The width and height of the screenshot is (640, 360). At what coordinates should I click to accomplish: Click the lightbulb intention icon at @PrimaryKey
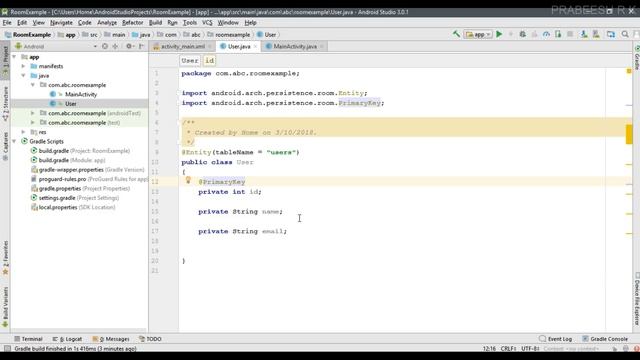pyautogui.click(x=188, y=180)
